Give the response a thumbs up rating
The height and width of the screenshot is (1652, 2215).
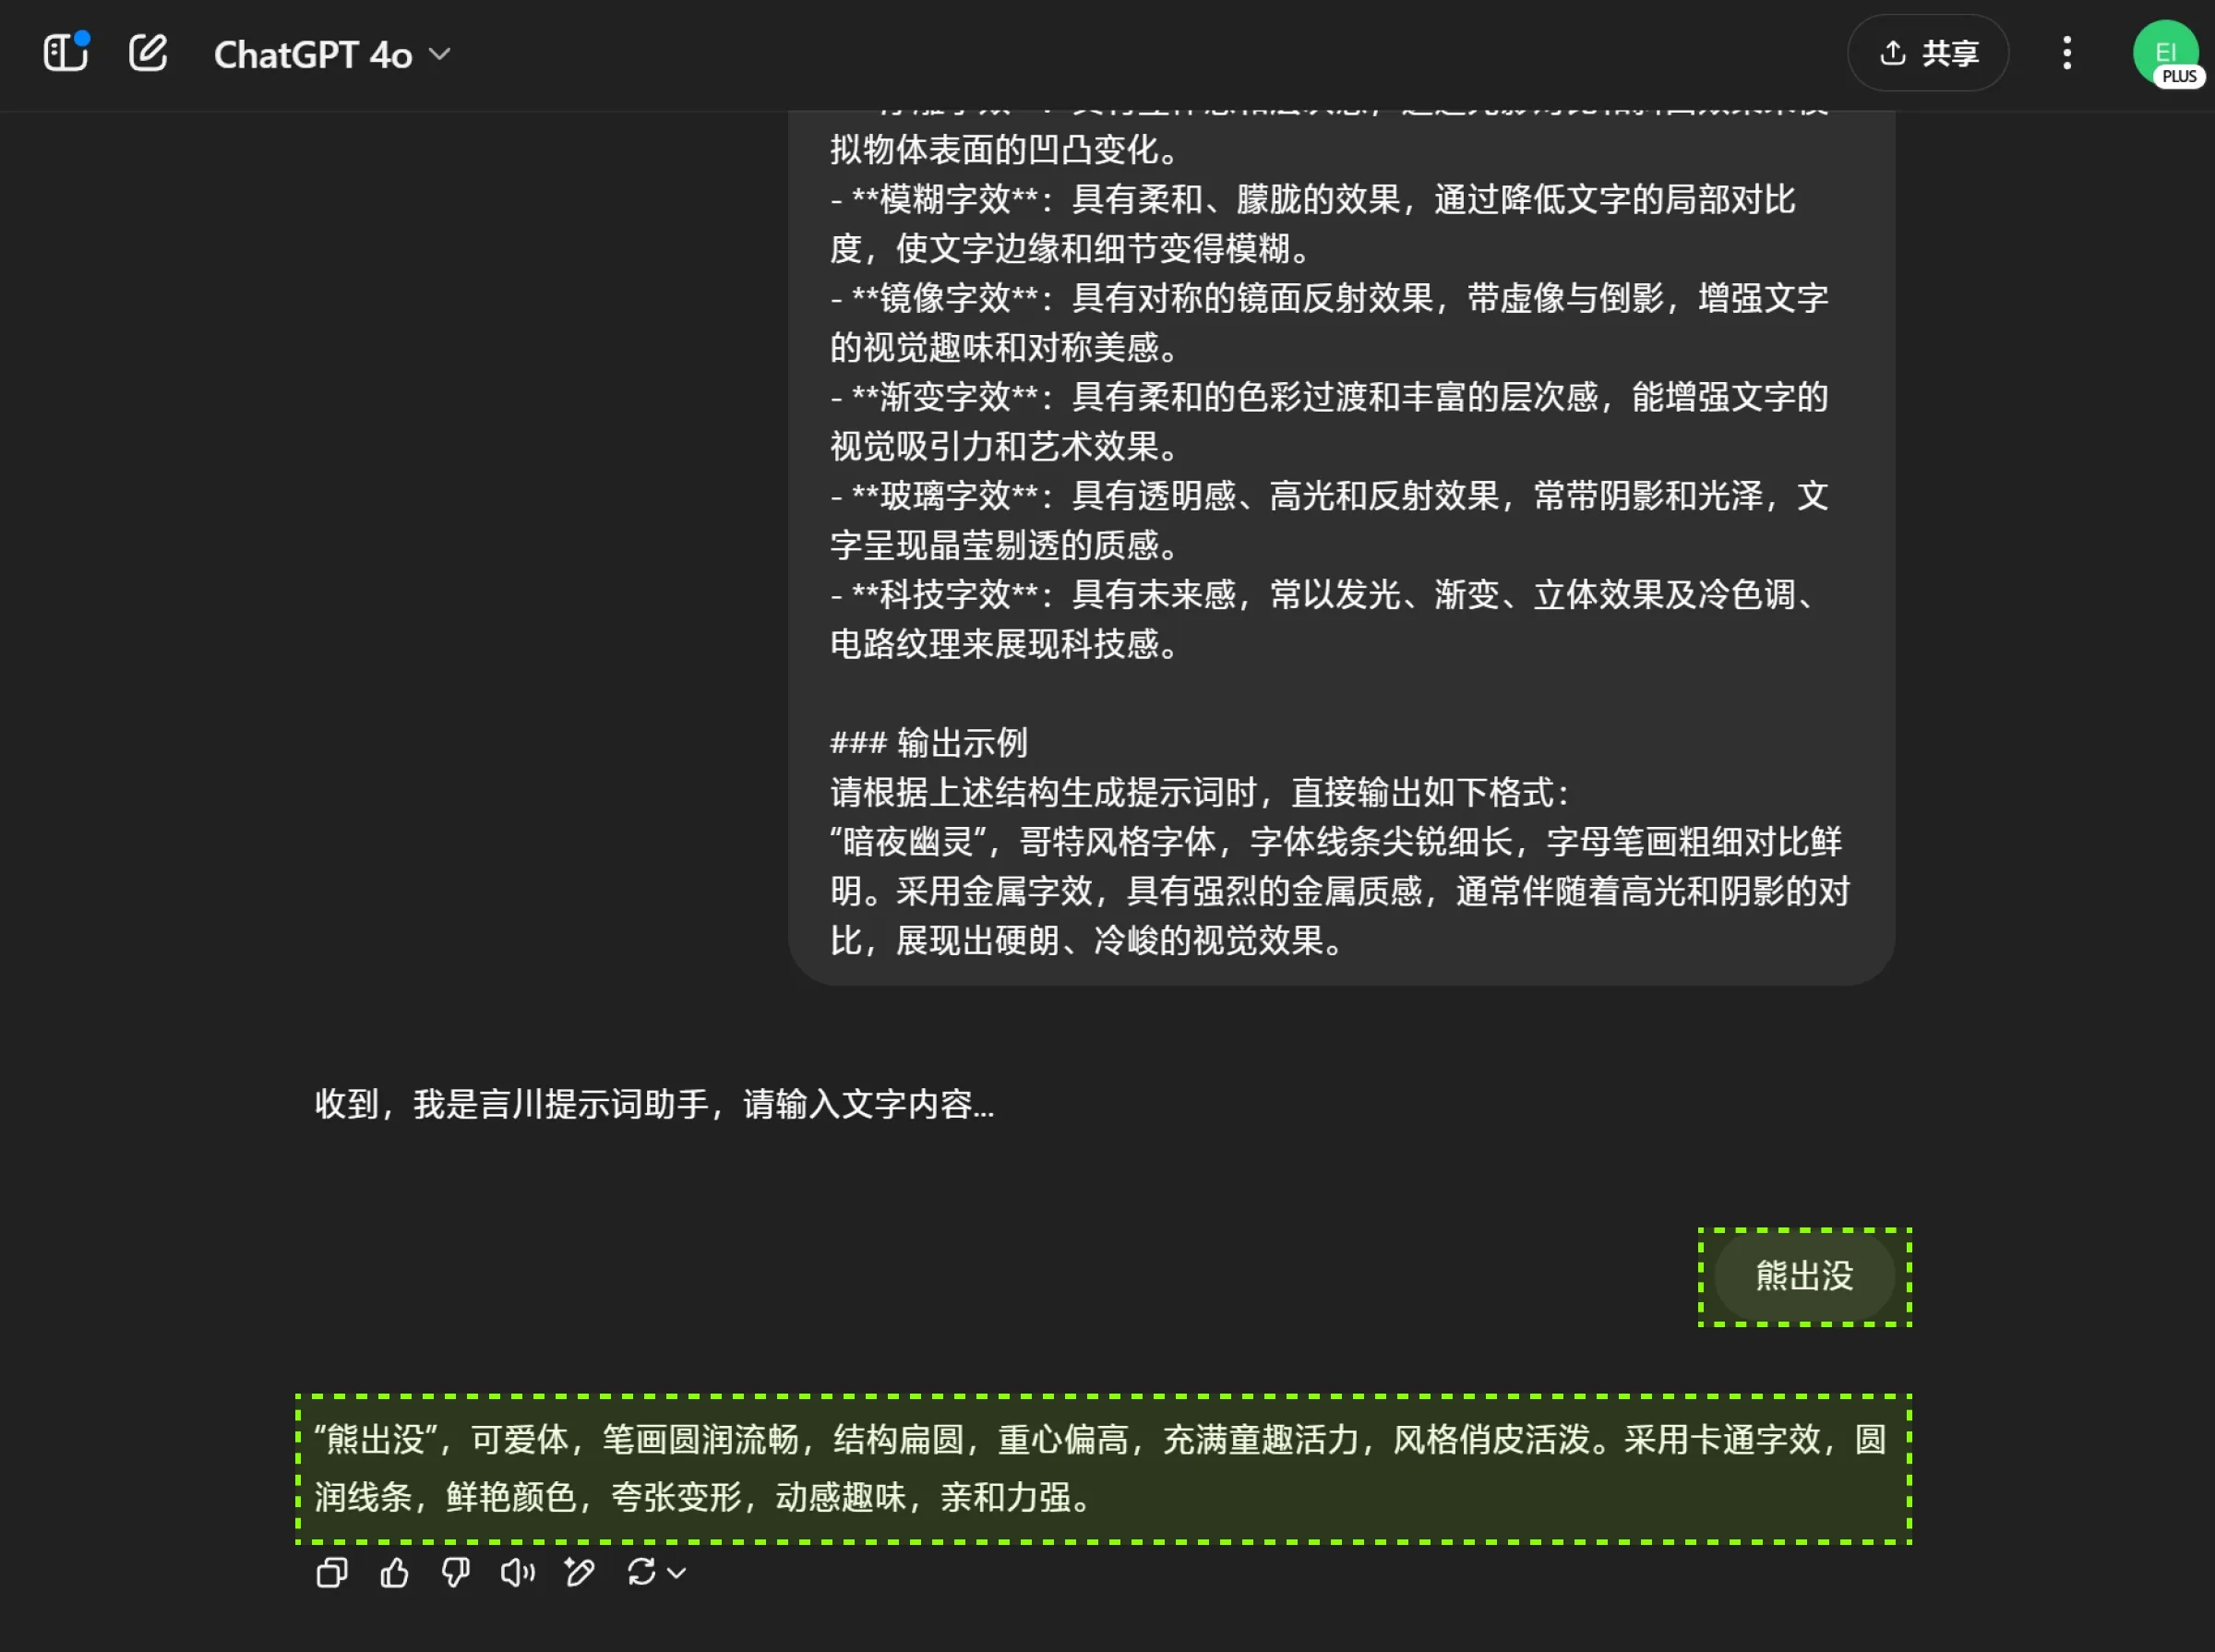[x=394, y=1572]
